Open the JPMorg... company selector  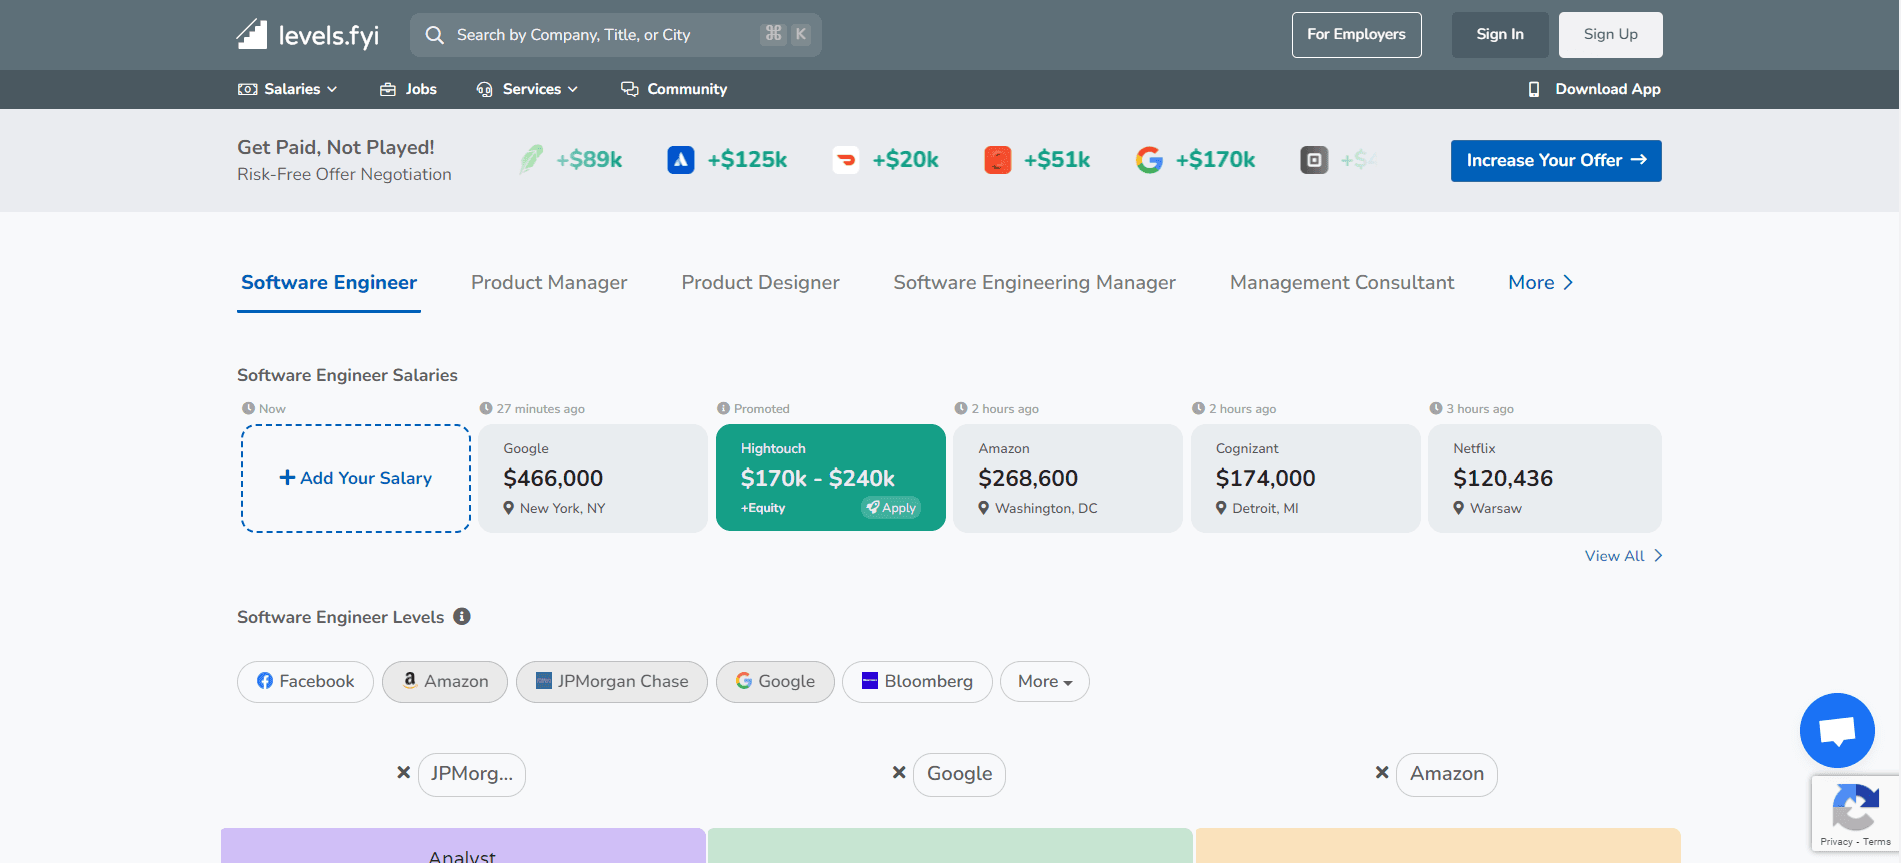[x=472, y=774]
